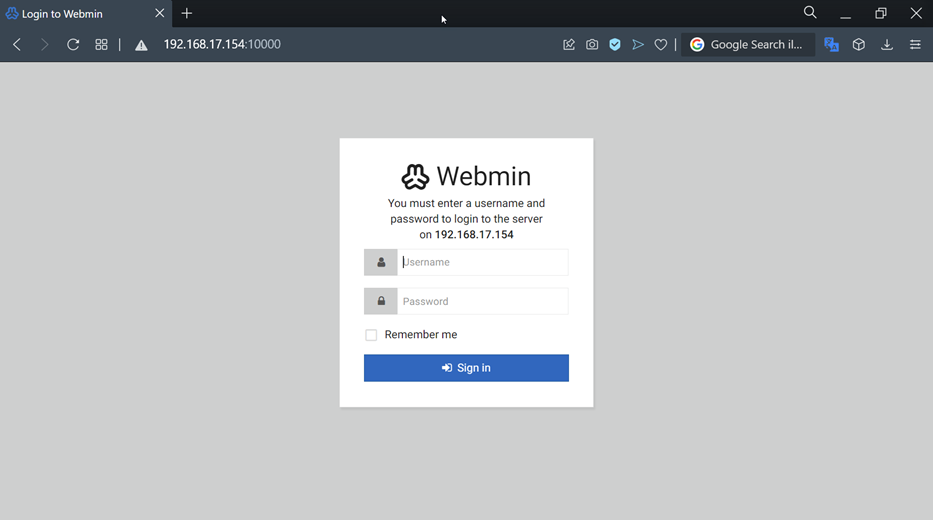Image resolution: width=933 pixels, height=520 pixels.
Task: Open the cube extensions icon
Action: tap(859, 45)
